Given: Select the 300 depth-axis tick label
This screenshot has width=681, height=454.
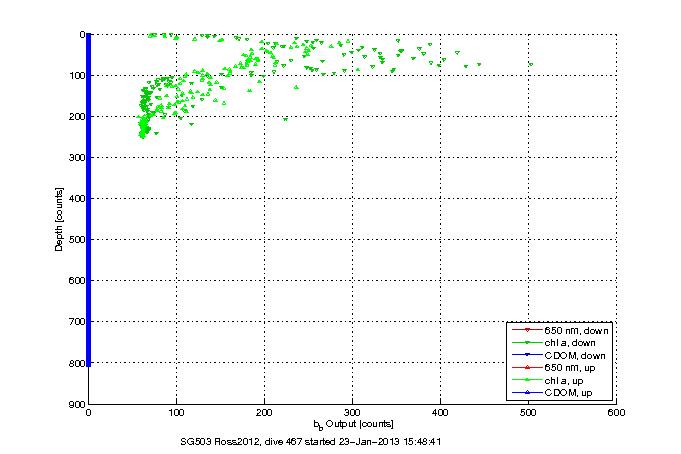Looking at the screenshot, I should point(76,158).
